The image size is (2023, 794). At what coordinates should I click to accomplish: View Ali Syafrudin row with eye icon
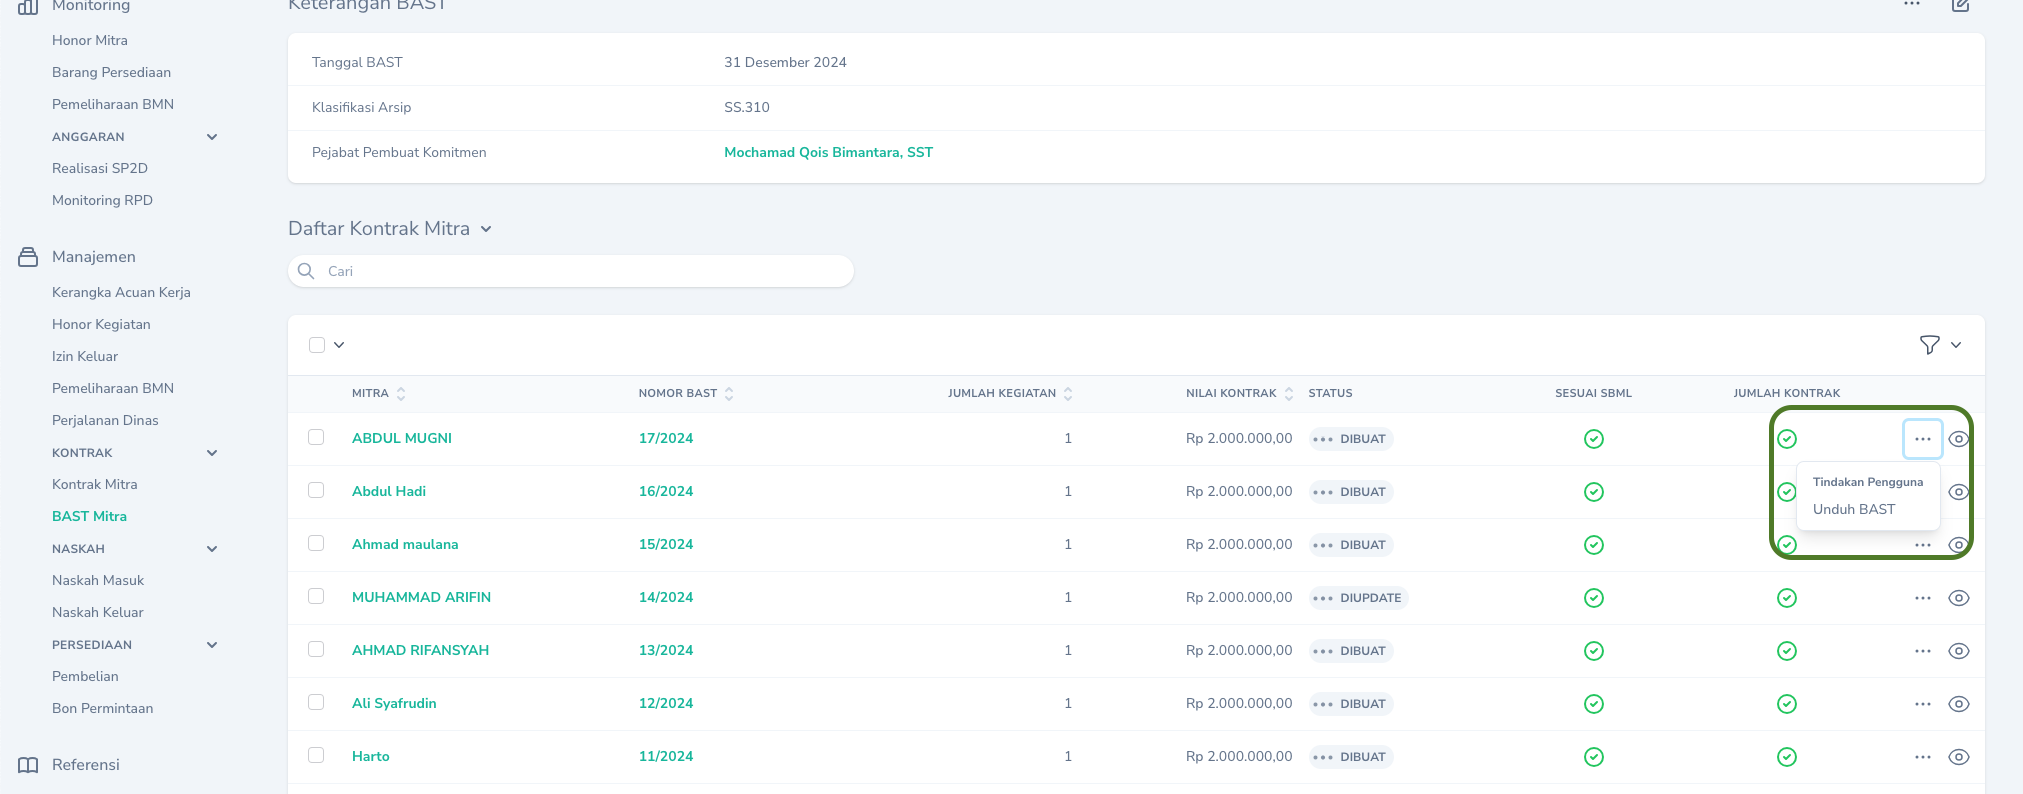tap(1959, 704)
